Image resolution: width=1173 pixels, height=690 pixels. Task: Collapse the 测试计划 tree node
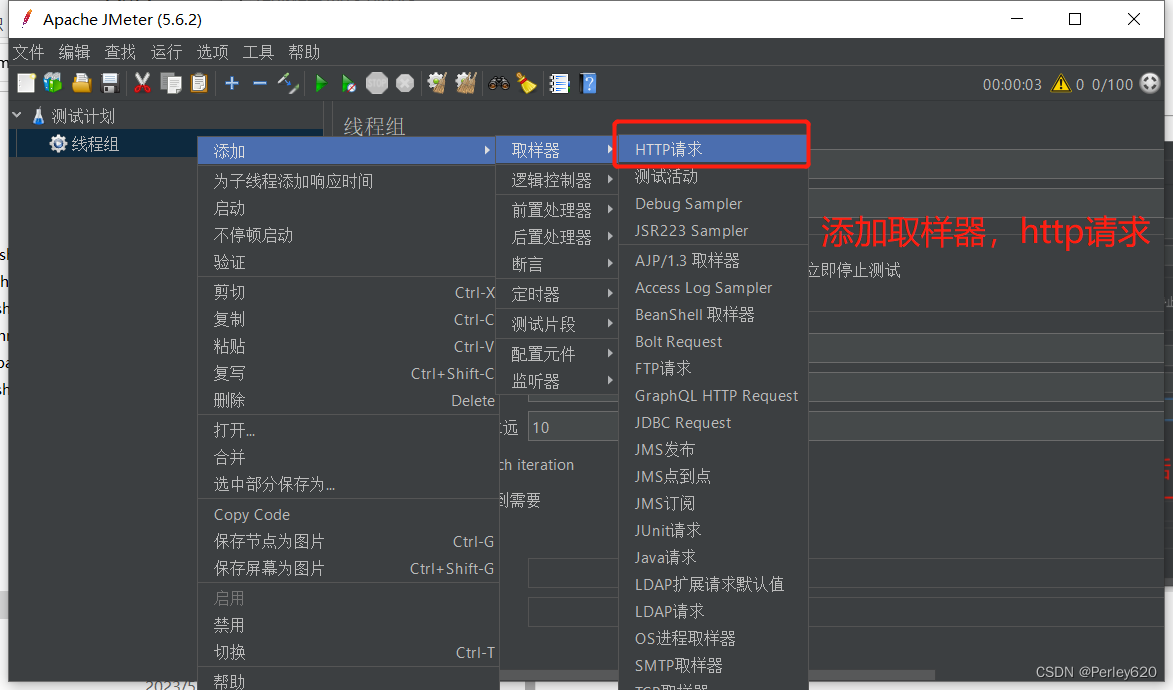(x=17, y=115)
